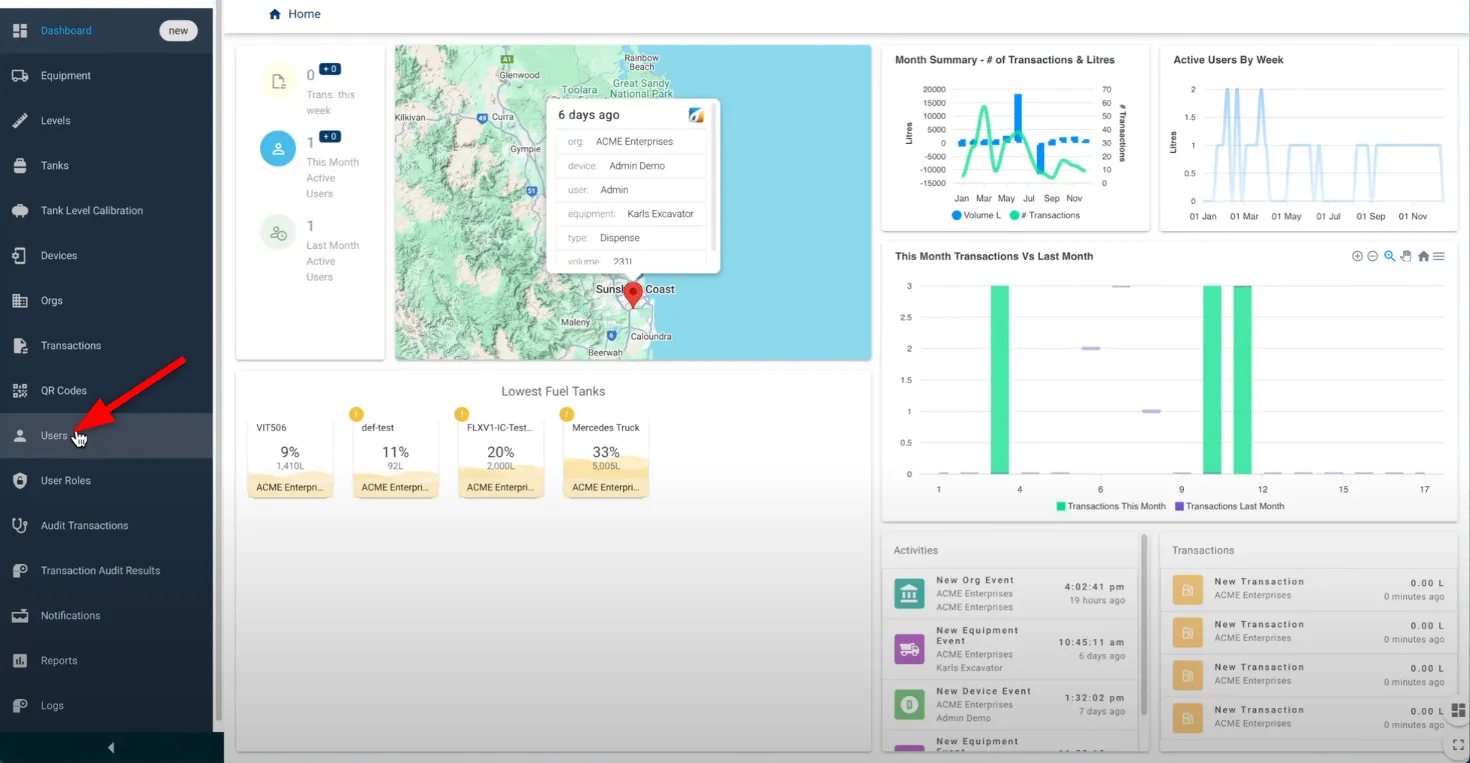Click "6 days ago" popup heading
1470x763 pixels.
click(589, 115)
